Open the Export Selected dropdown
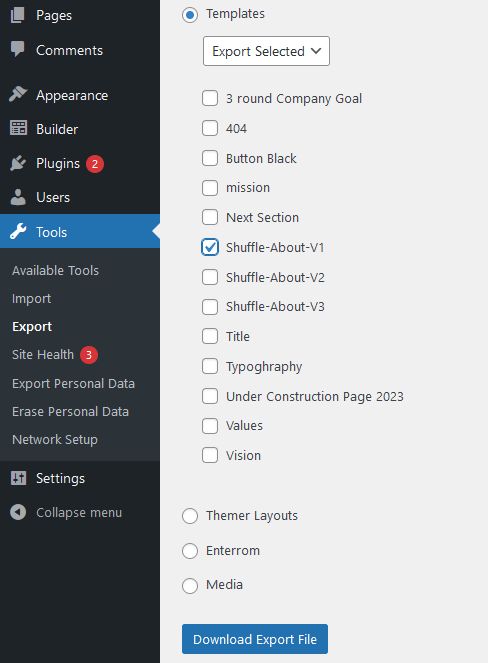 (266, 51)
